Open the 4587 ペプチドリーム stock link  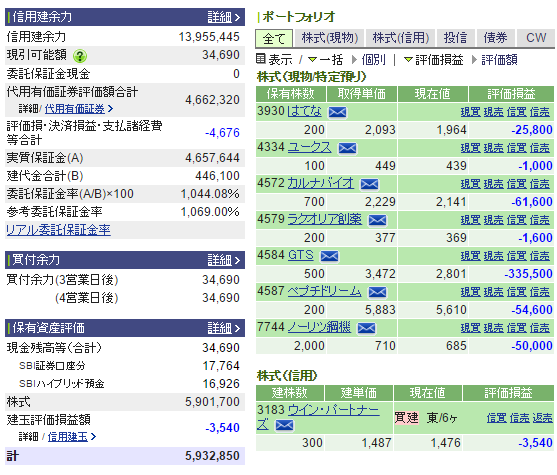(324, 291)
